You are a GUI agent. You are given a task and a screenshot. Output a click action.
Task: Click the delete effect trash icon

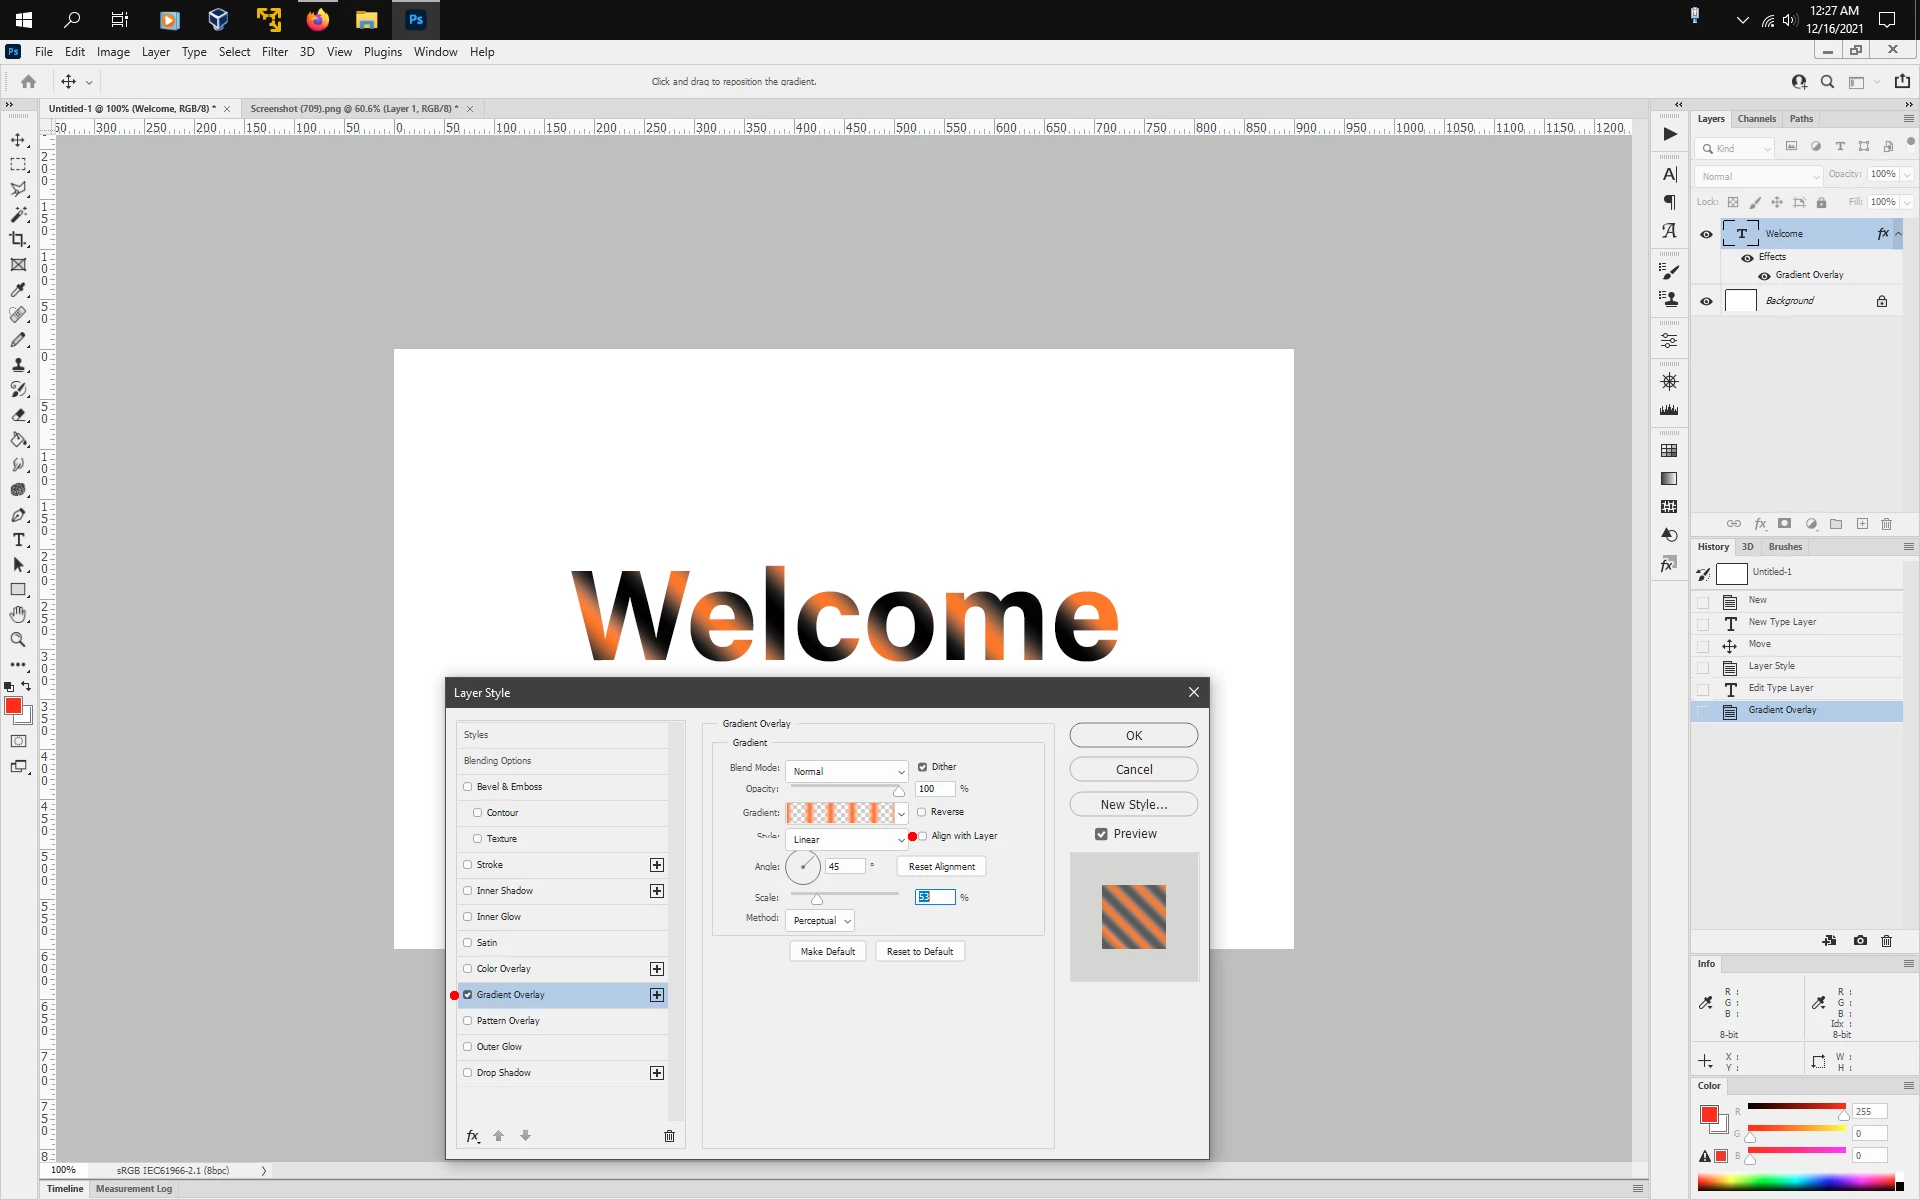(x=669, y=1136)
